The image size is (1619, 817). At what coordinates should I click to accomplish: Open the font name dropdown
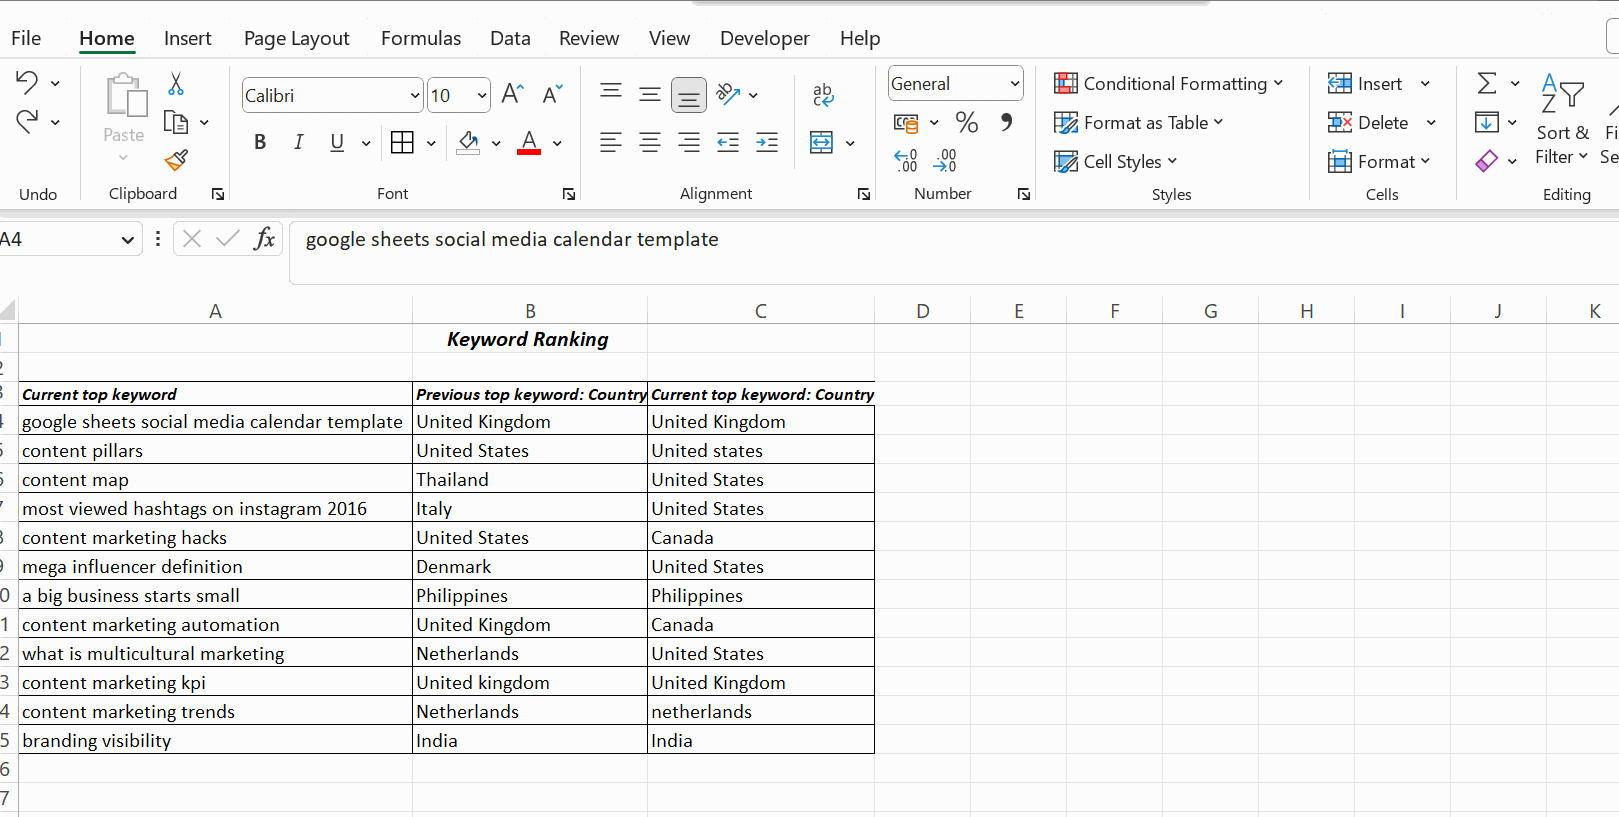pos(414,96)
